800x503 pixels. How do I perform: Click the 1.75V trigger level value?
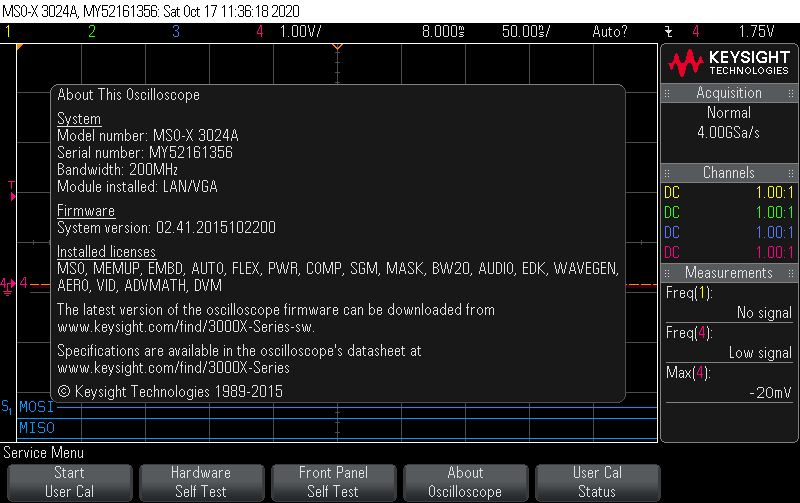pyautogui.click(x=757, y=32)
